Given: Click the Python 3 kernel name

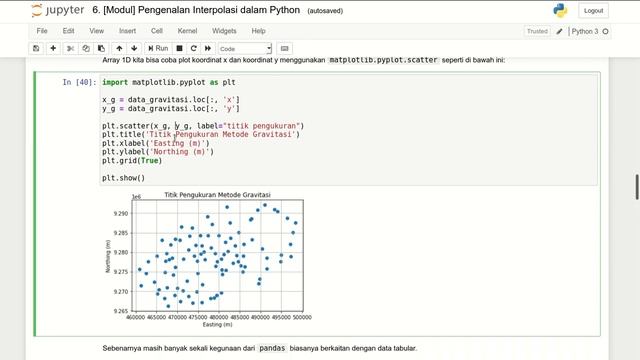Looking at the screenshot, I should (x=584, y=31).
